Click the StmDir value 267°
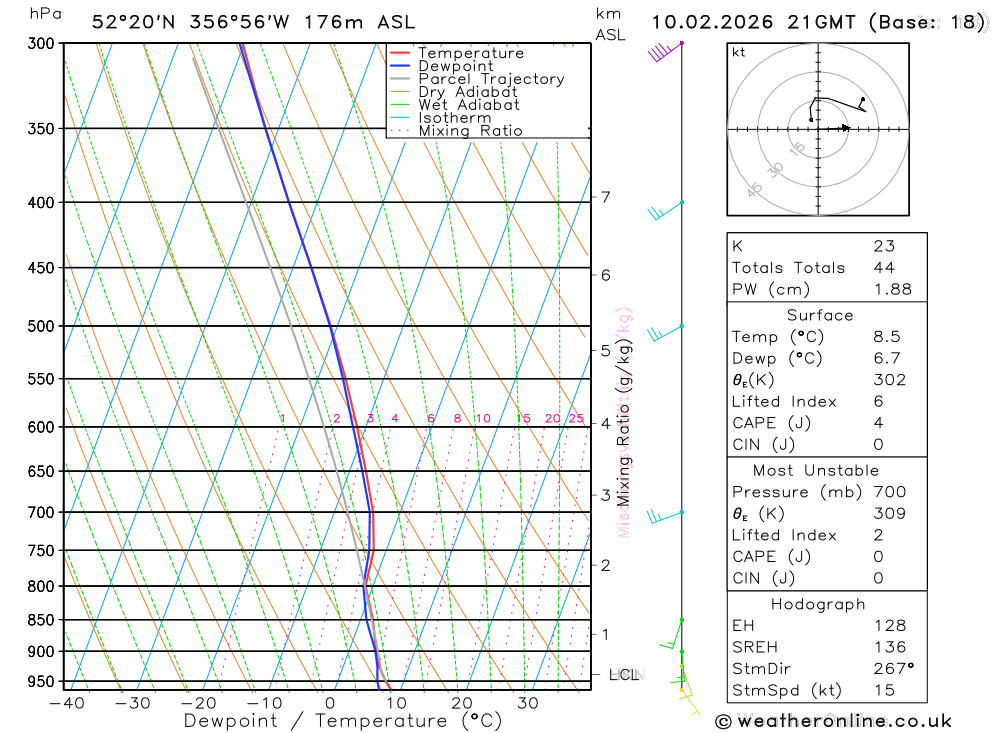The height and width of the screenshot is (733, 1000). (x=893, y=669)
